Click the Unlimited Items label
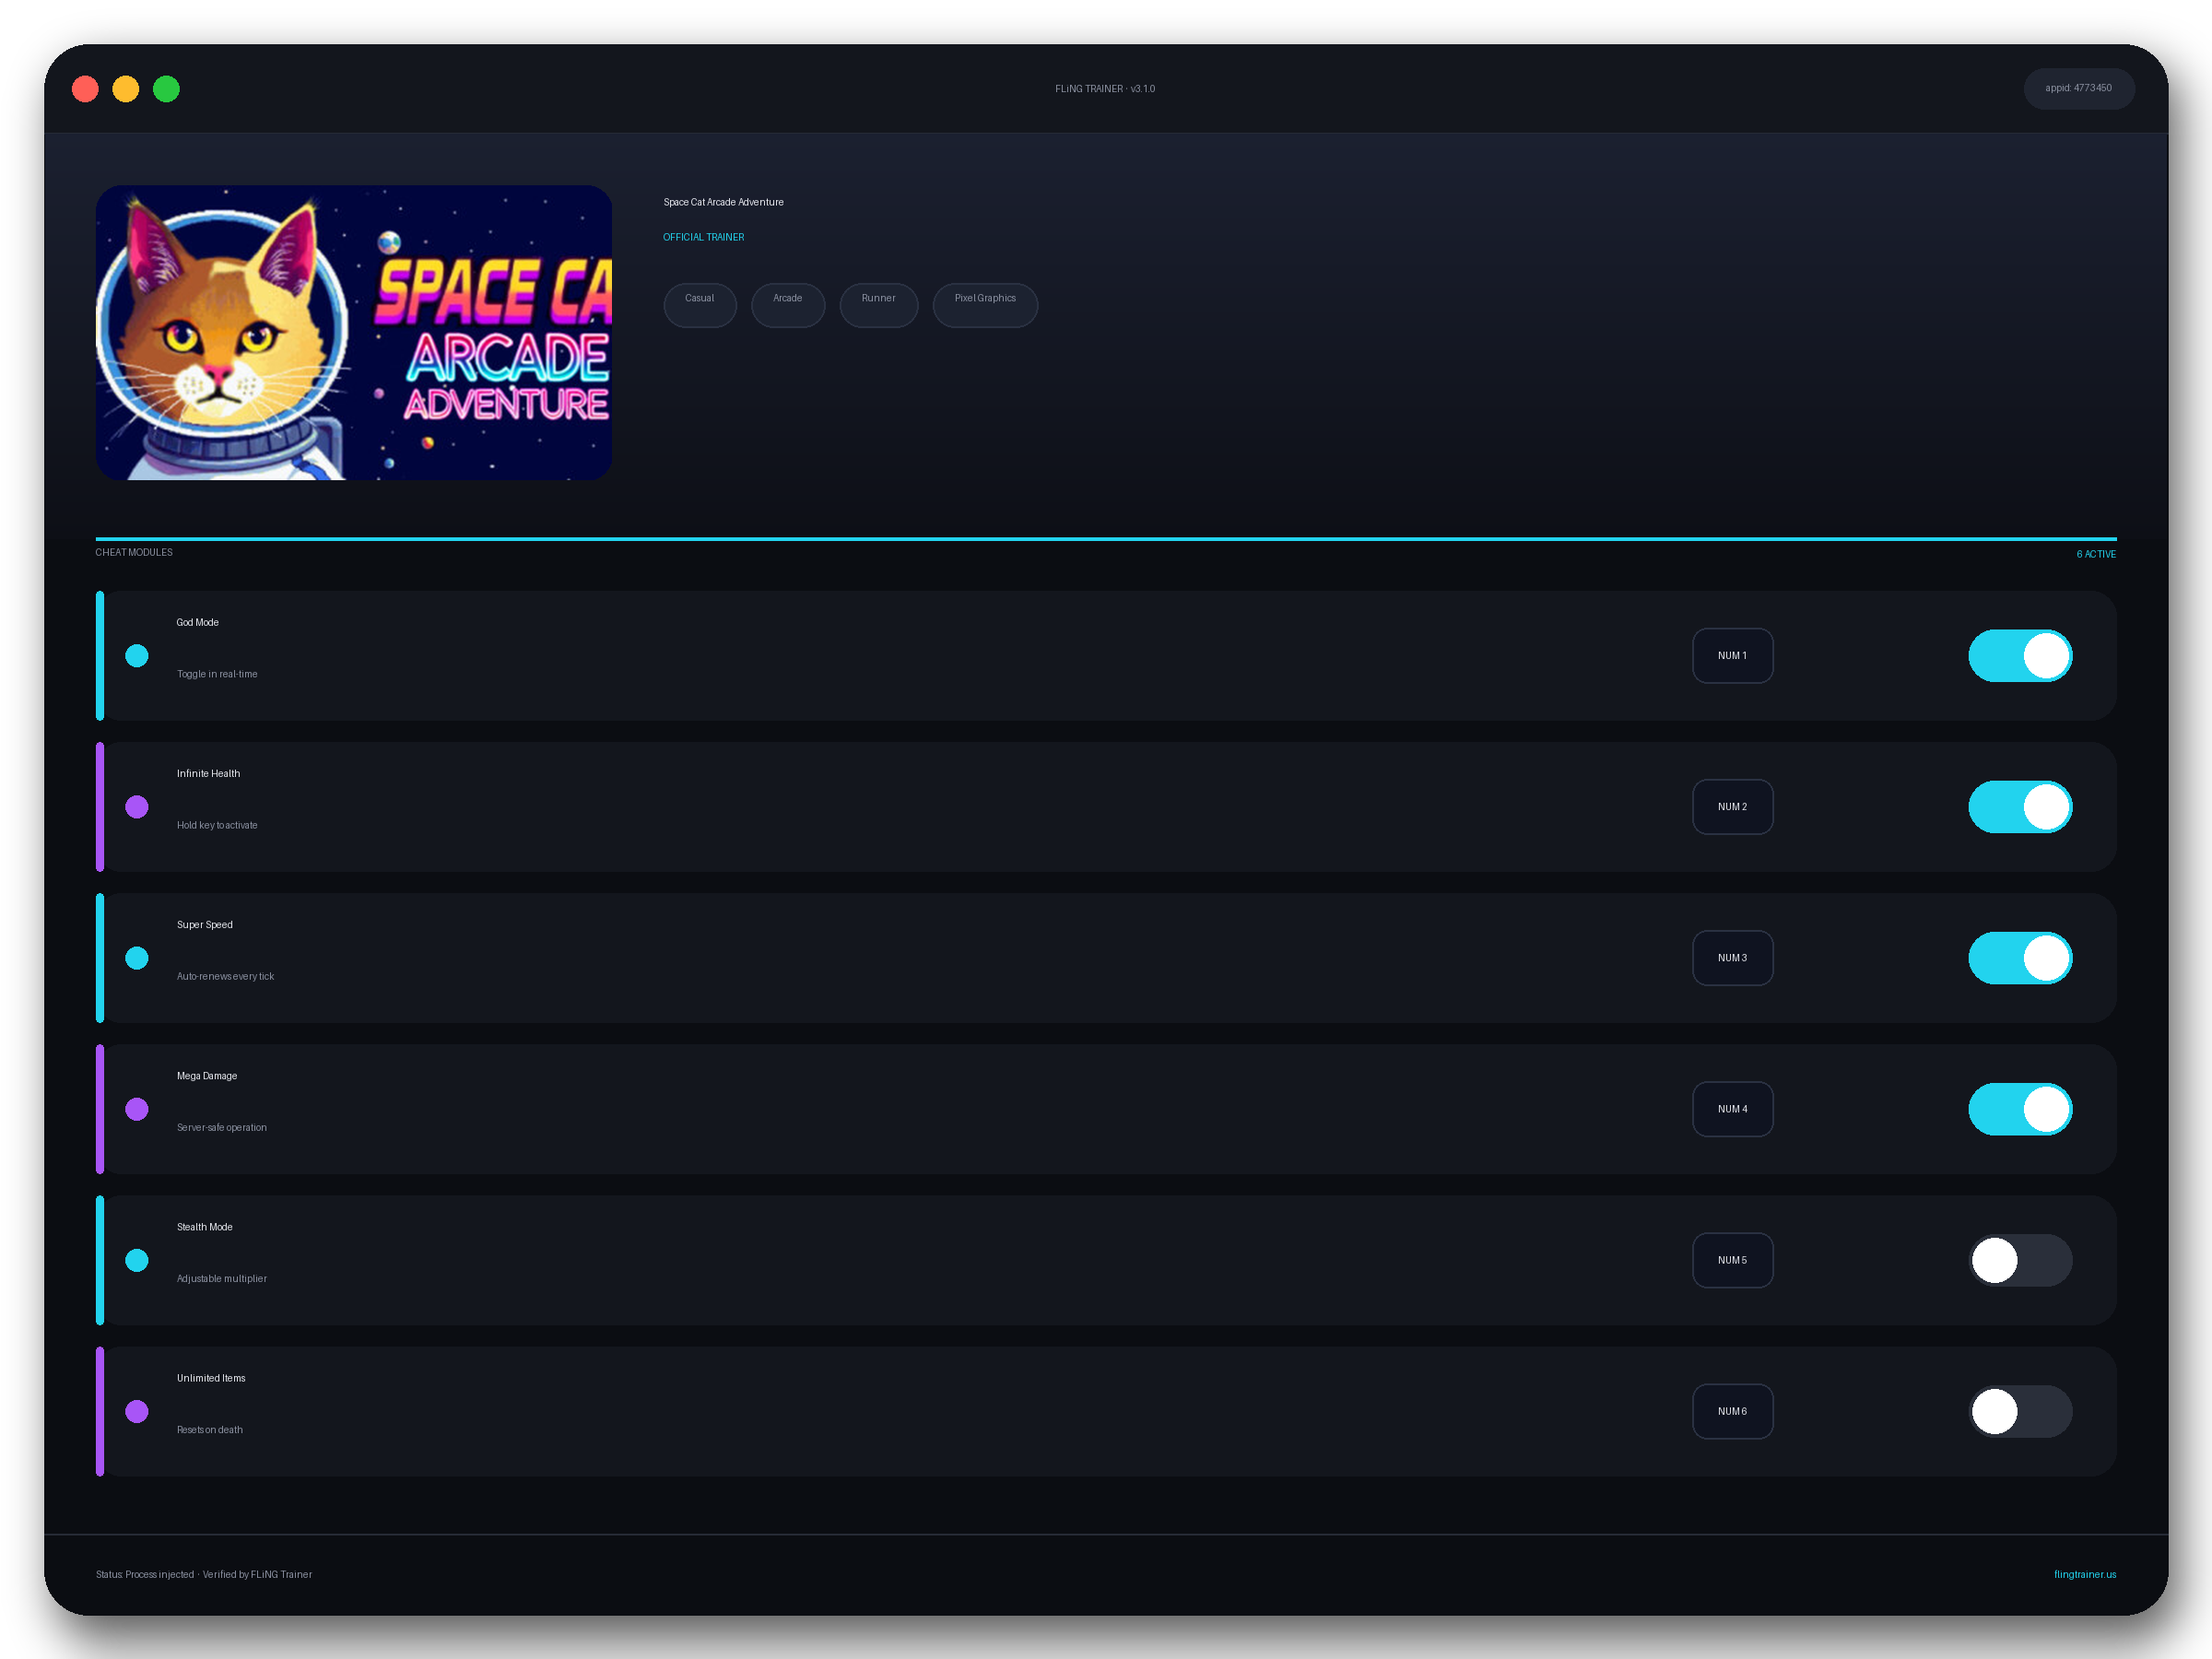Image resolution: width=2212 pixels, height=1659 pixels. pos(210,1378)
